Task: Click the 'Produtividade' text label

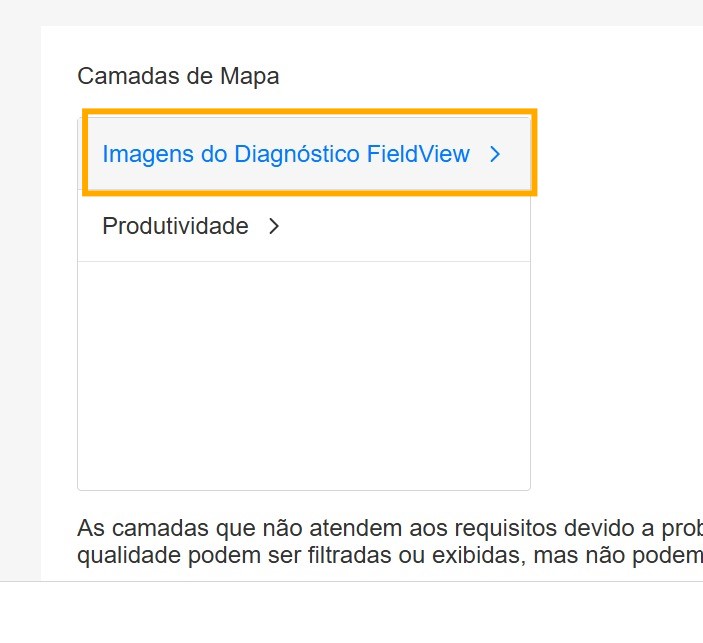Action: (x=175, y=227)
